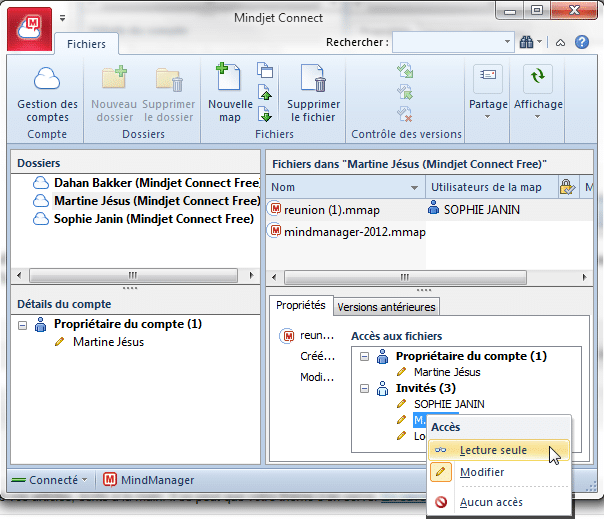Open the quick access toolbar customize arrow

click(x=62, y=18)
